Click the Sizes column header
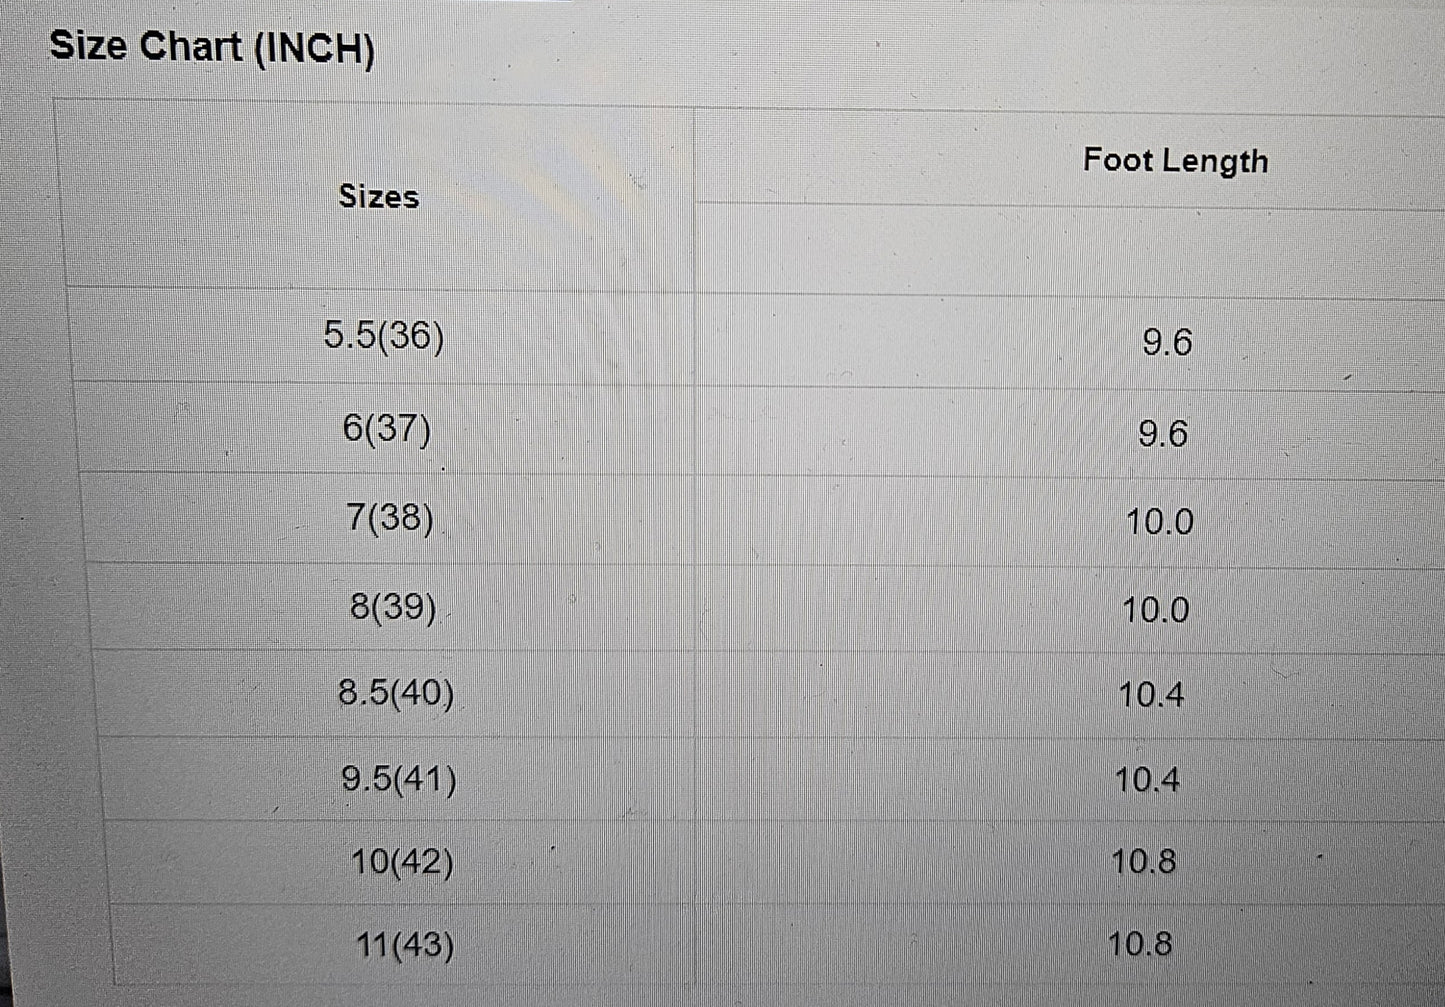This screenshot has width=1445, height=1007. (x=378, y=196)
